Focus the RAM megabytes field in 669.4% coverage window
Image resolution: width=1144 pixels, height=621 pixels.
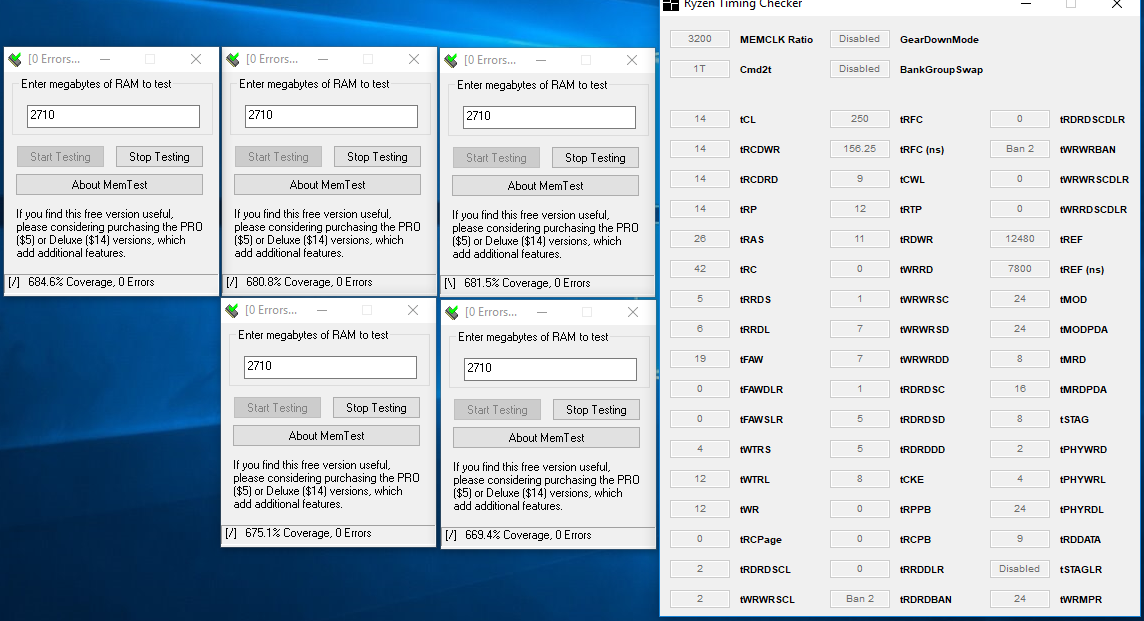click(x=550, y=369)
